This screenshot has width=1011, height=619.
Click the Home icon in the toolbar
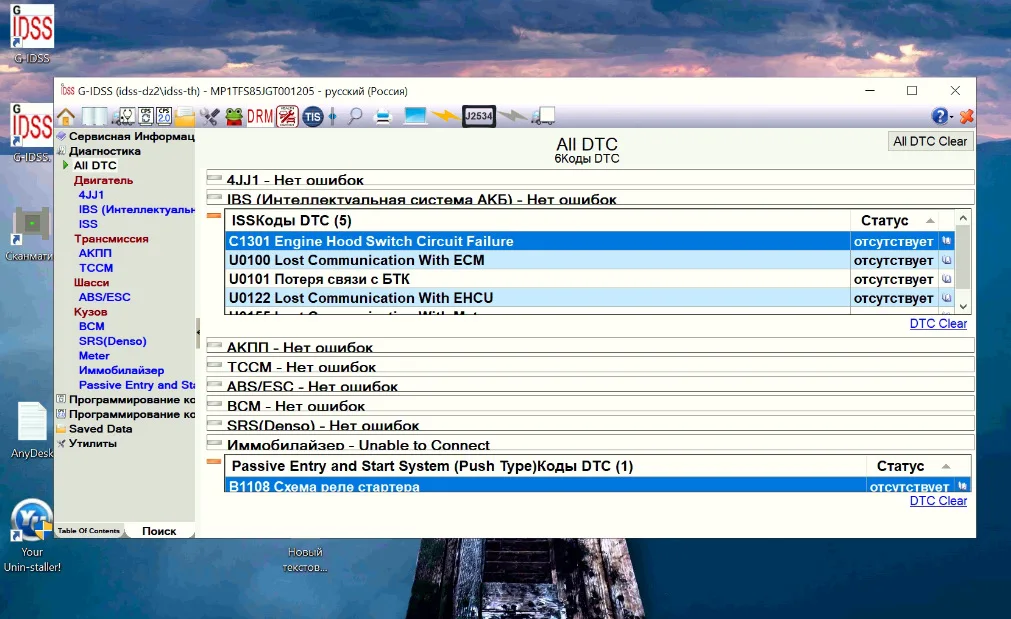tap(66, 117)
